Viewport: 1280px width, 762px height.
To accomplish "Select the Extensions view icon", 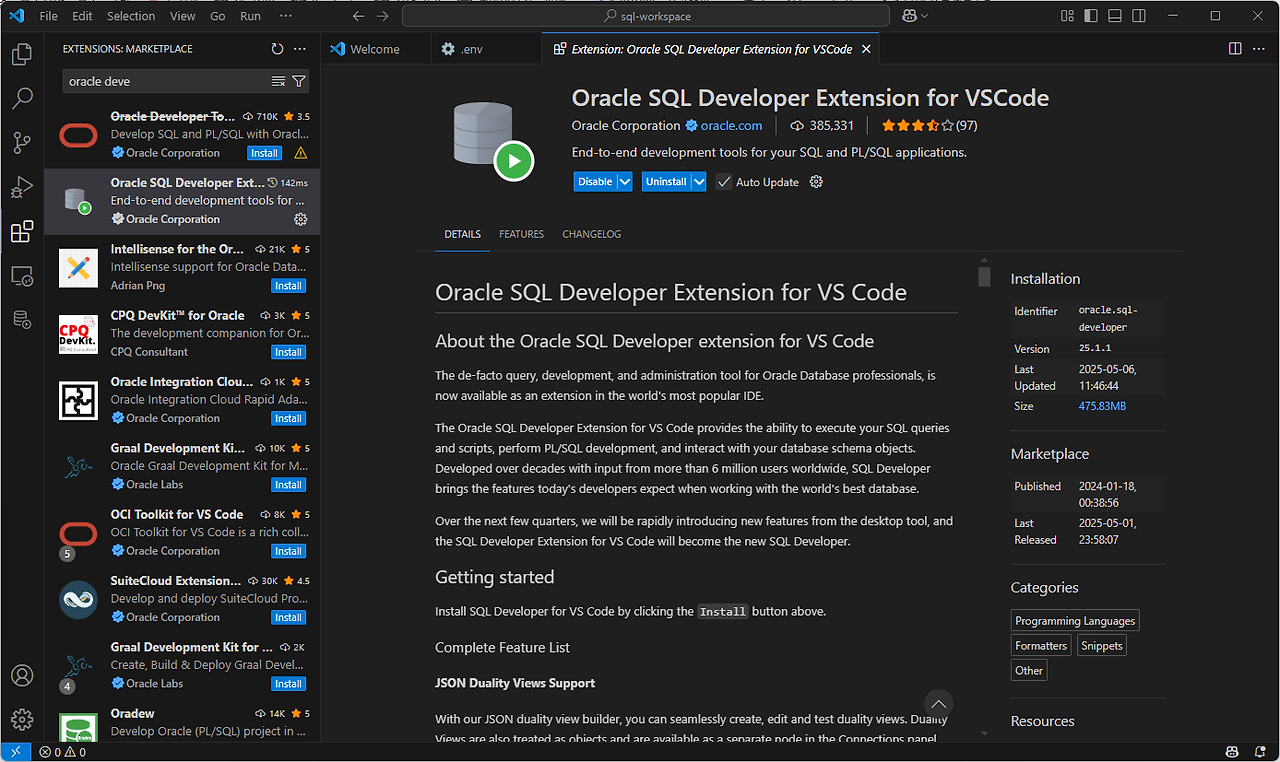I will pos(22,232).
